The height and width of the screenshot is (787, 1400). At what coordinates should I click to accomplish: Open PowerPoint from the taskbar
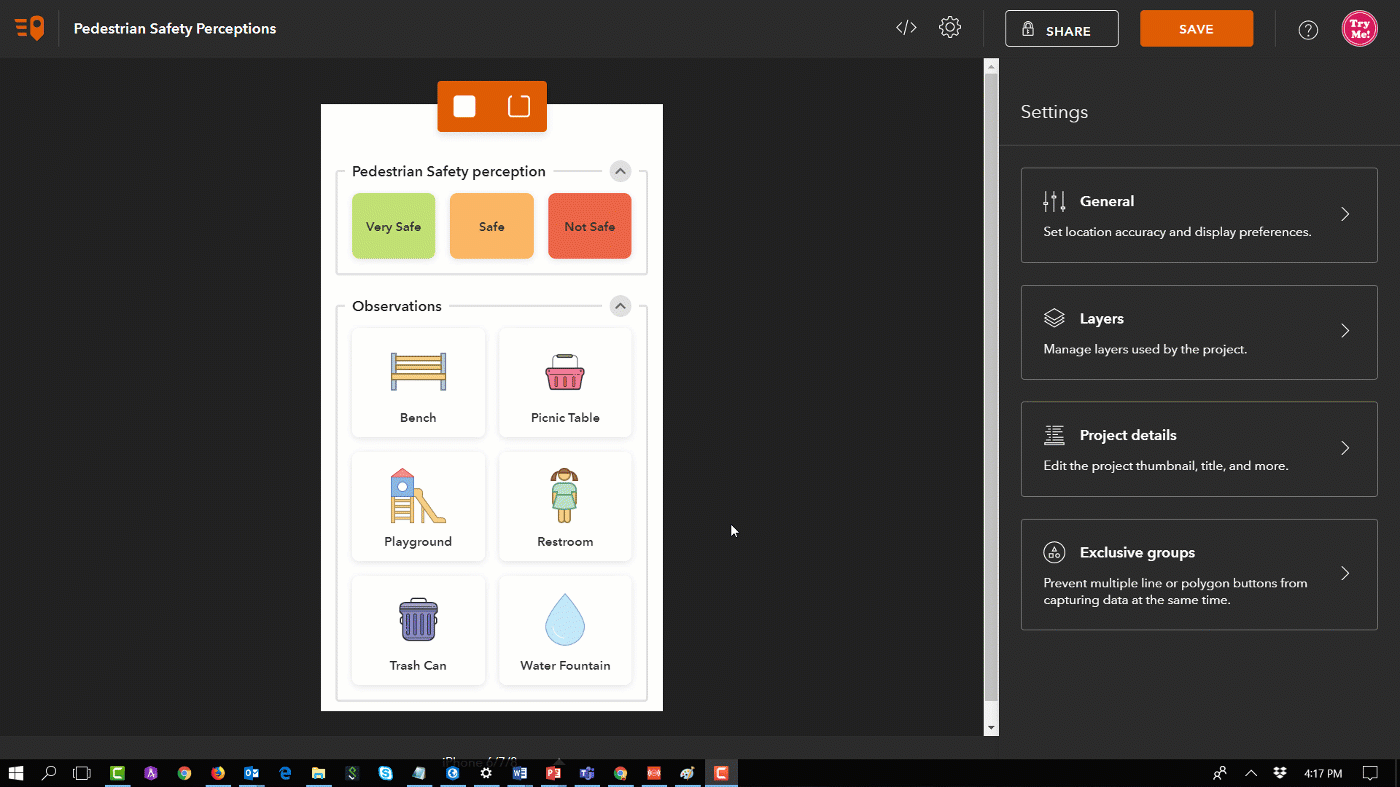pos(553,773)
